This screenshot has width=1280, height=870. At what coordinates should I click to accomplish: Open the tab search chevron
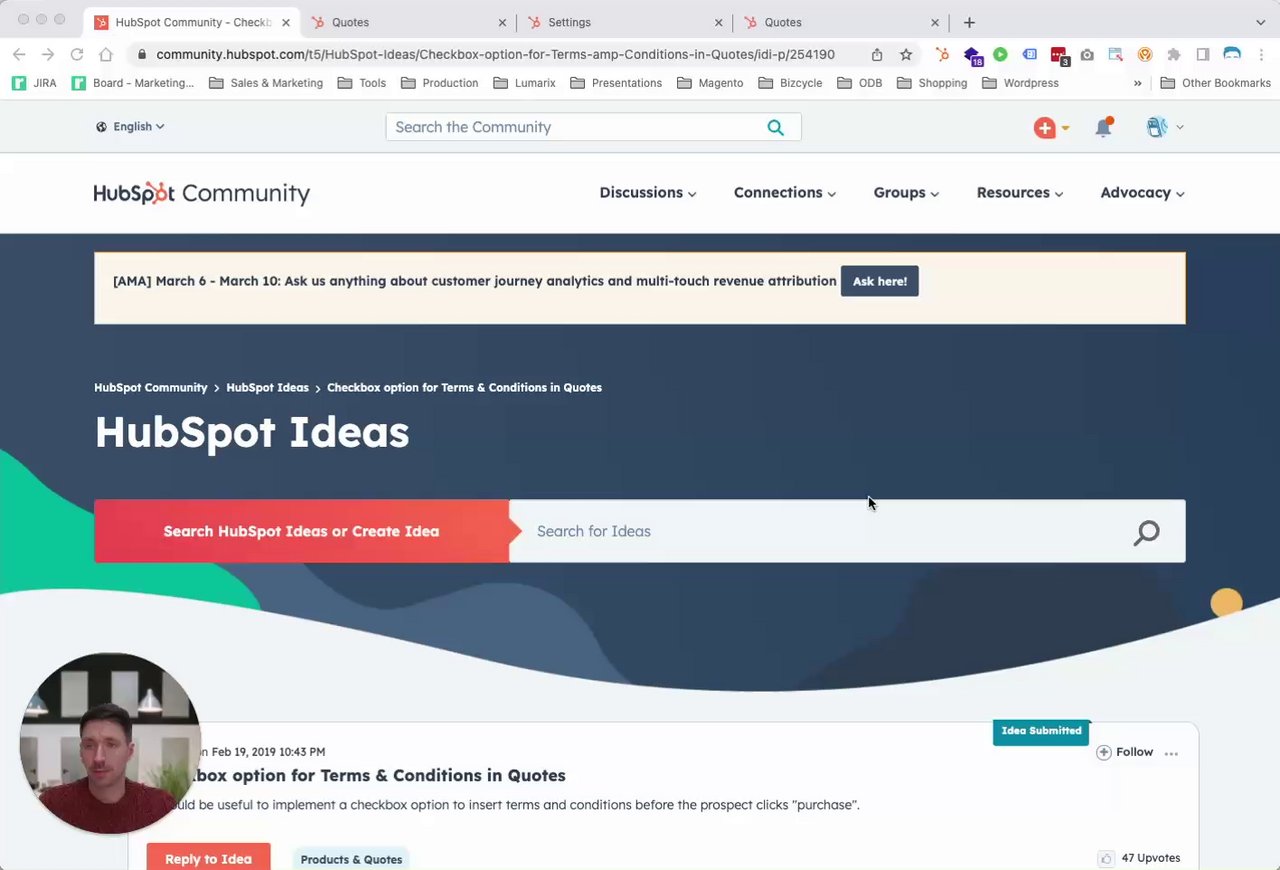(x=1260, y=22)
